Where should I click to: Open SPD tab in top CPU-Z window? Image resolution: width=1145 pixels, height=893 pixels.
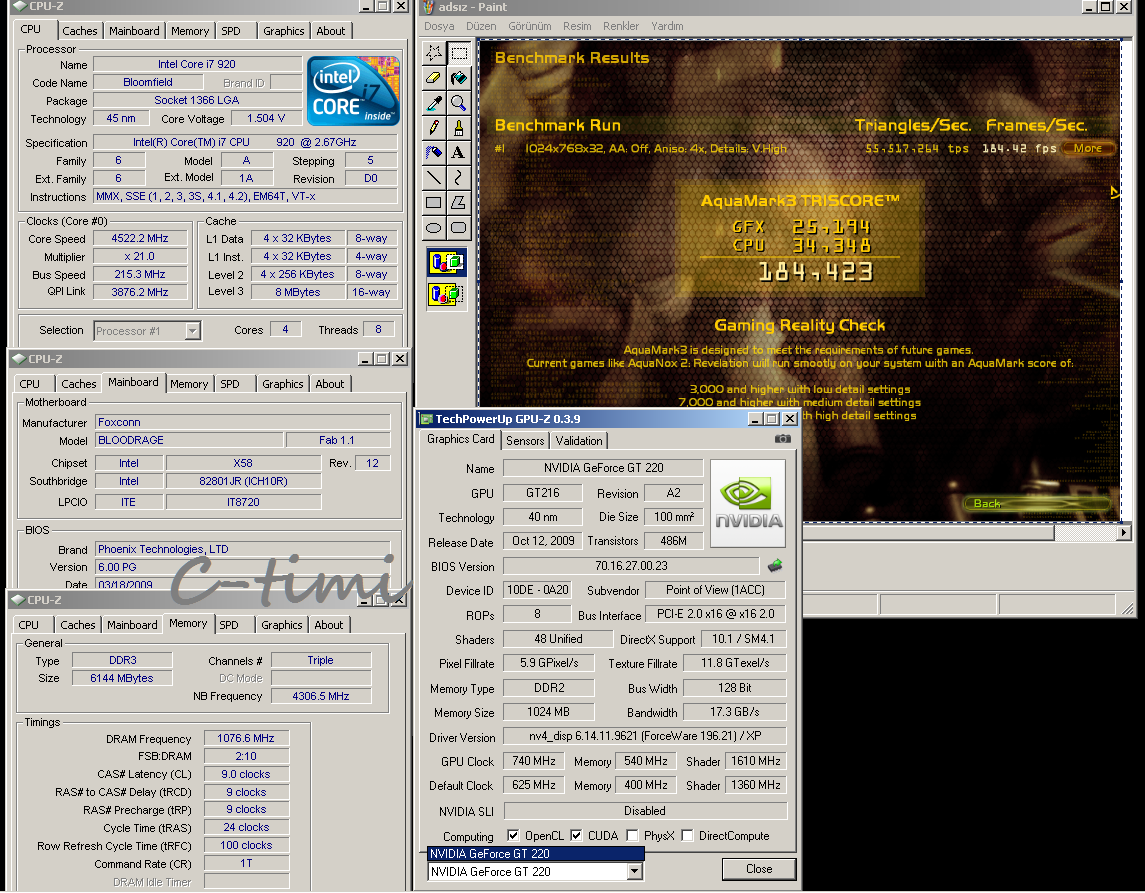click(x=231, y=31)
